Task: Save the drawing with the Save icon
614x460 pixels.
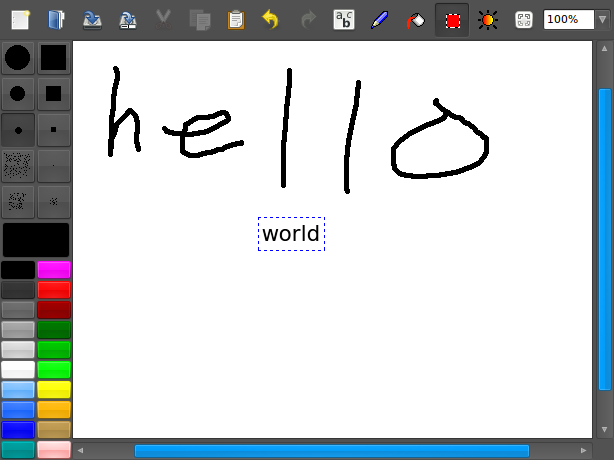Action: pos(91,19)
